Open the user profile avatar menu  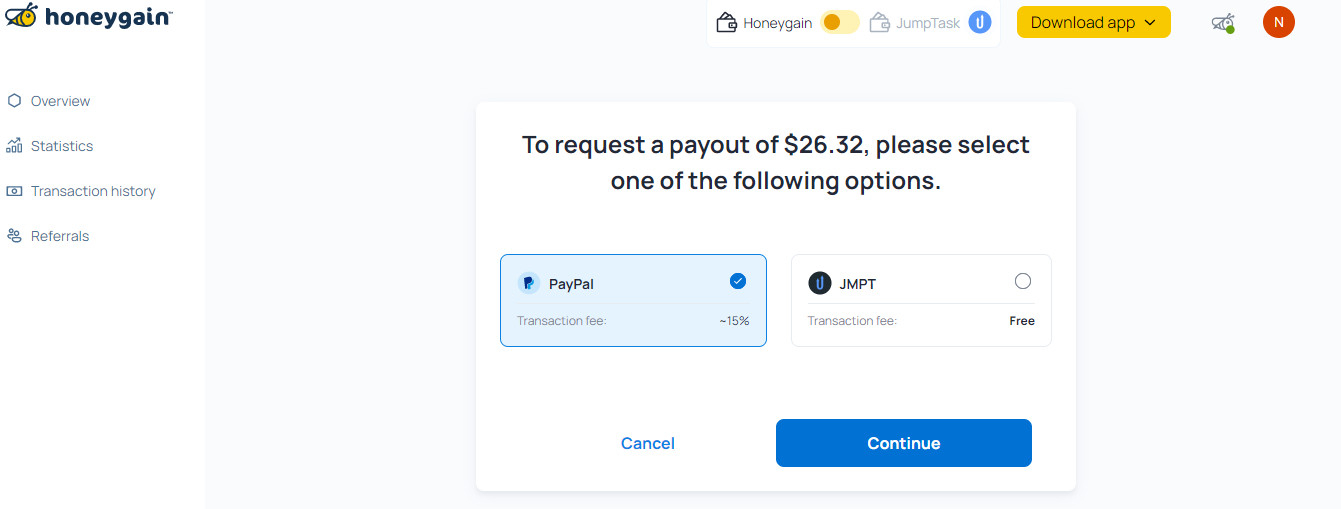[x=1278, y=22]
